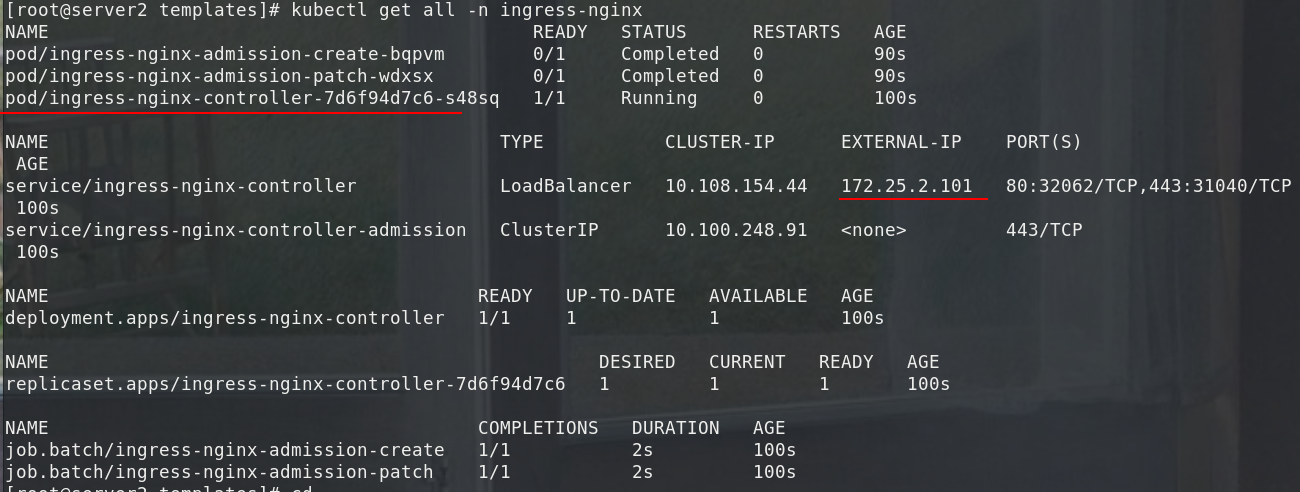
Task: Click the 'EXTERNAL-IP' column header
Action: 901,142
